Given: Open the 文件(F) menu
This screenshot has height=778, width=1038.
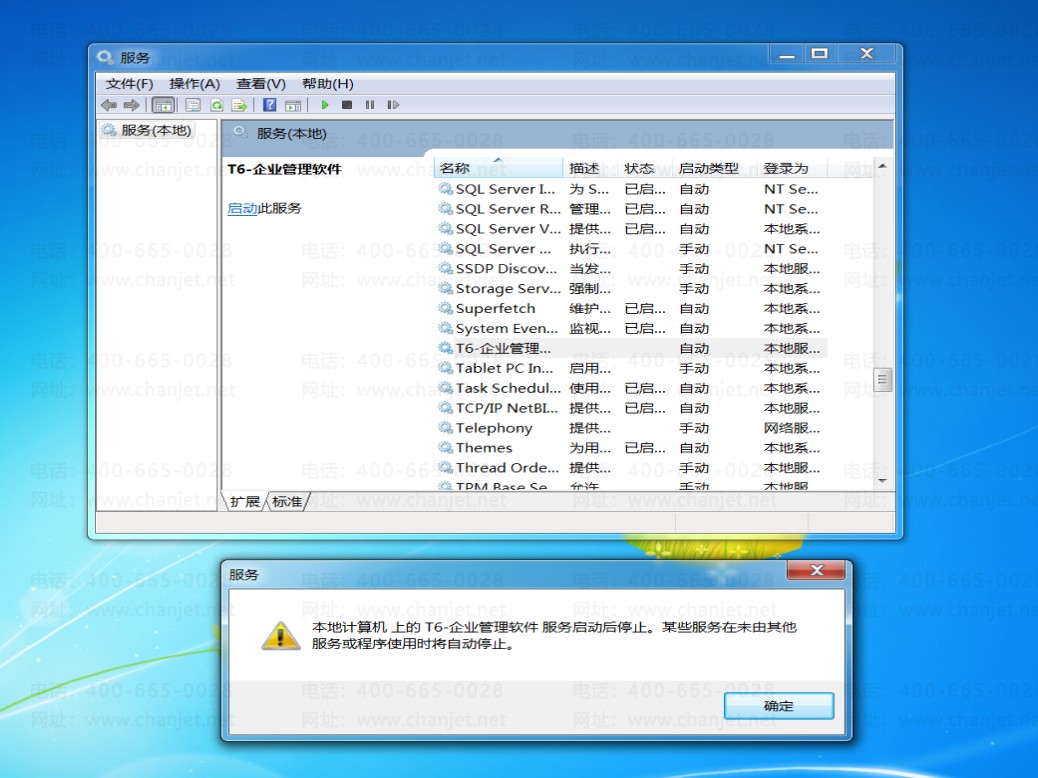Looking at the screenshot, I should pos(129,84).
